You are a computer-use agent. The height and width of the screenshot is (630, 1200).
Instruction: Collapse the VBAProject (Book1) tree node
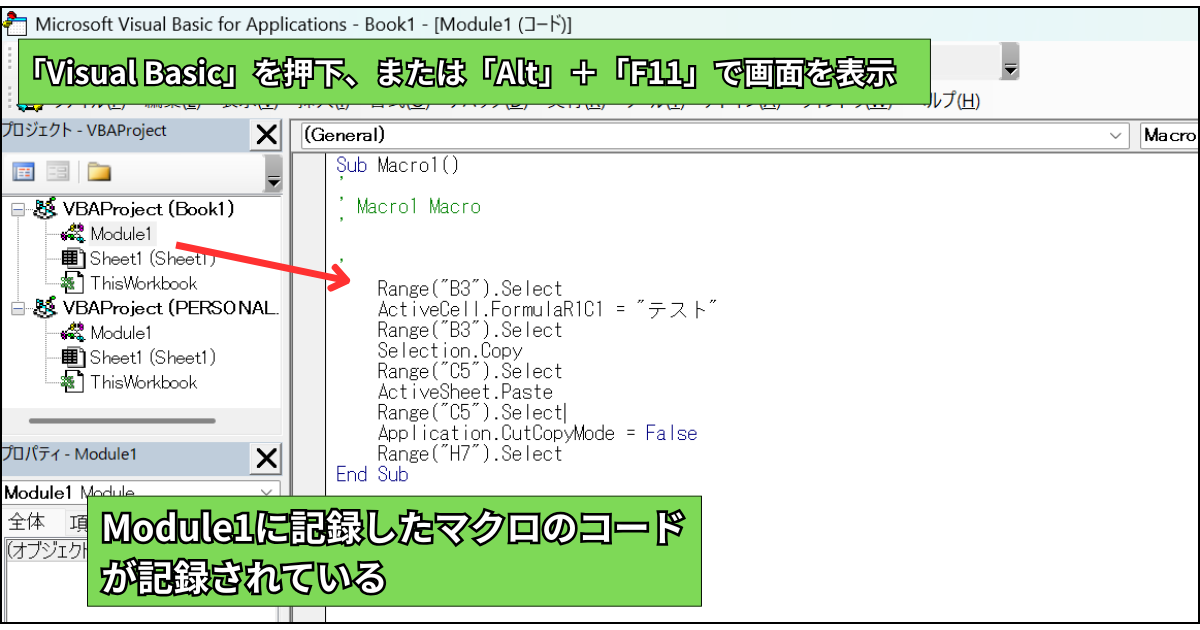[17, 209]
